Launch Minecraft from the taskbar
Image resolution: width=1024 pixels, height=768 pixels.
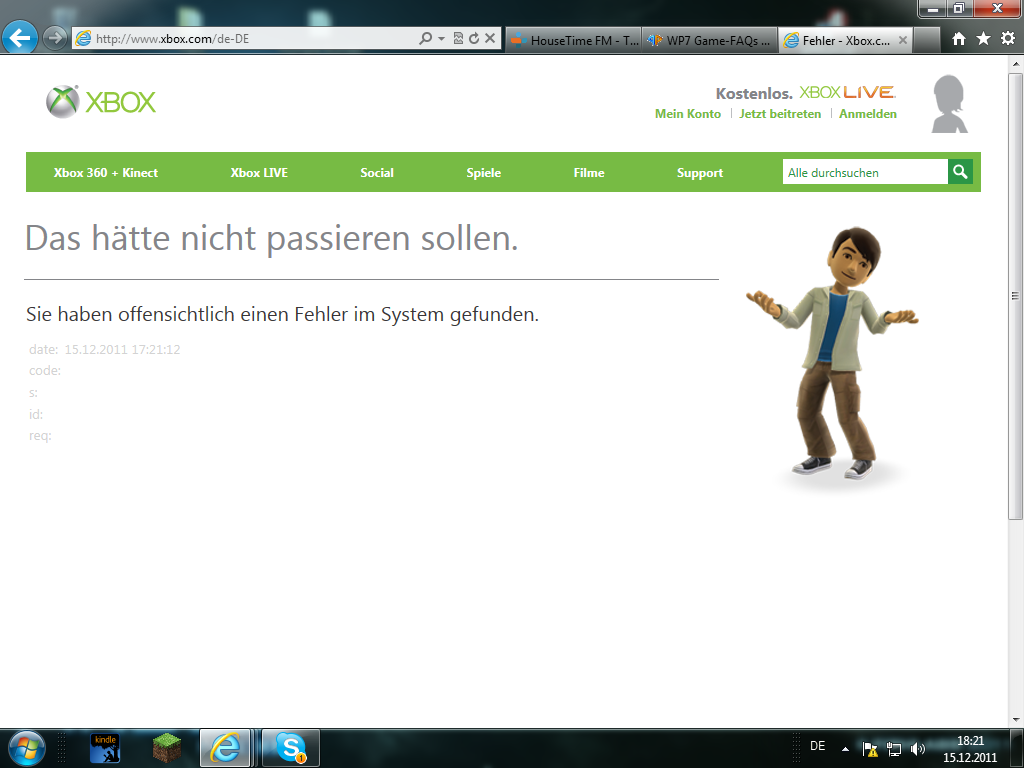click(167, 748)
